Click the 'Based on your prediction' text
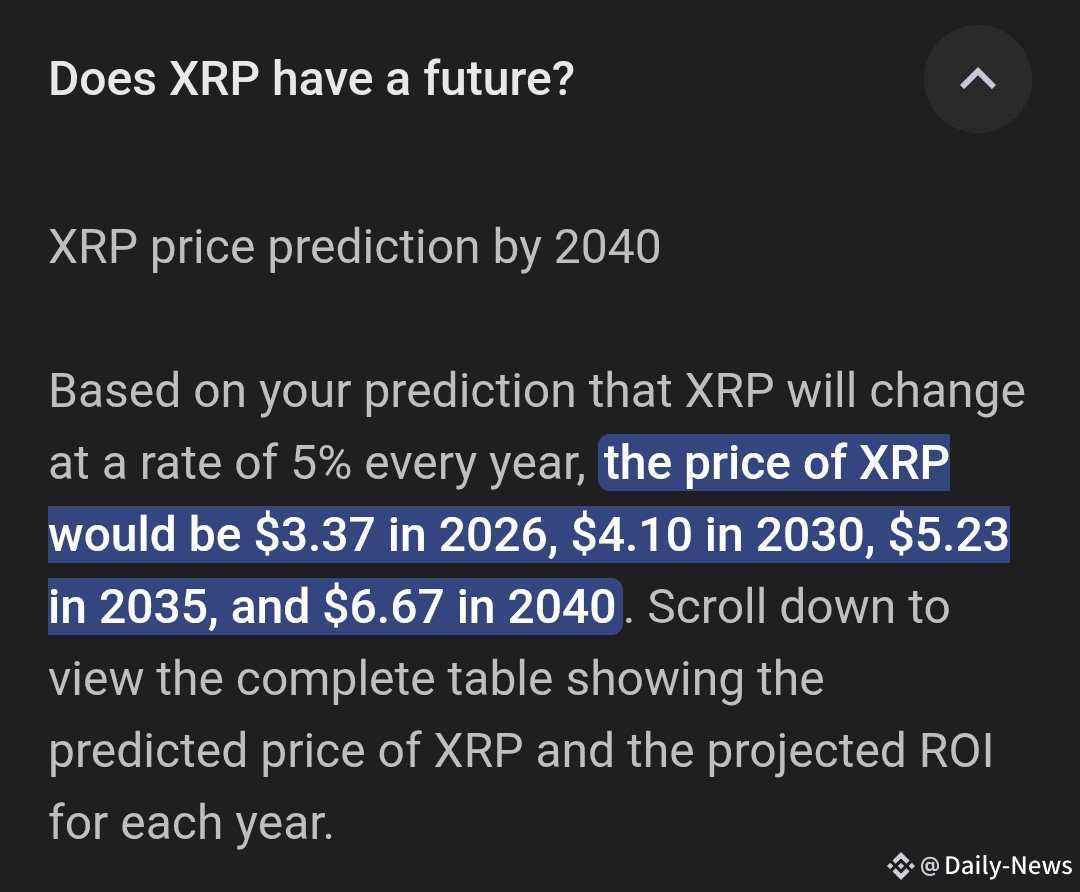Screen dimensions: 1080x892 pos(312,392)
